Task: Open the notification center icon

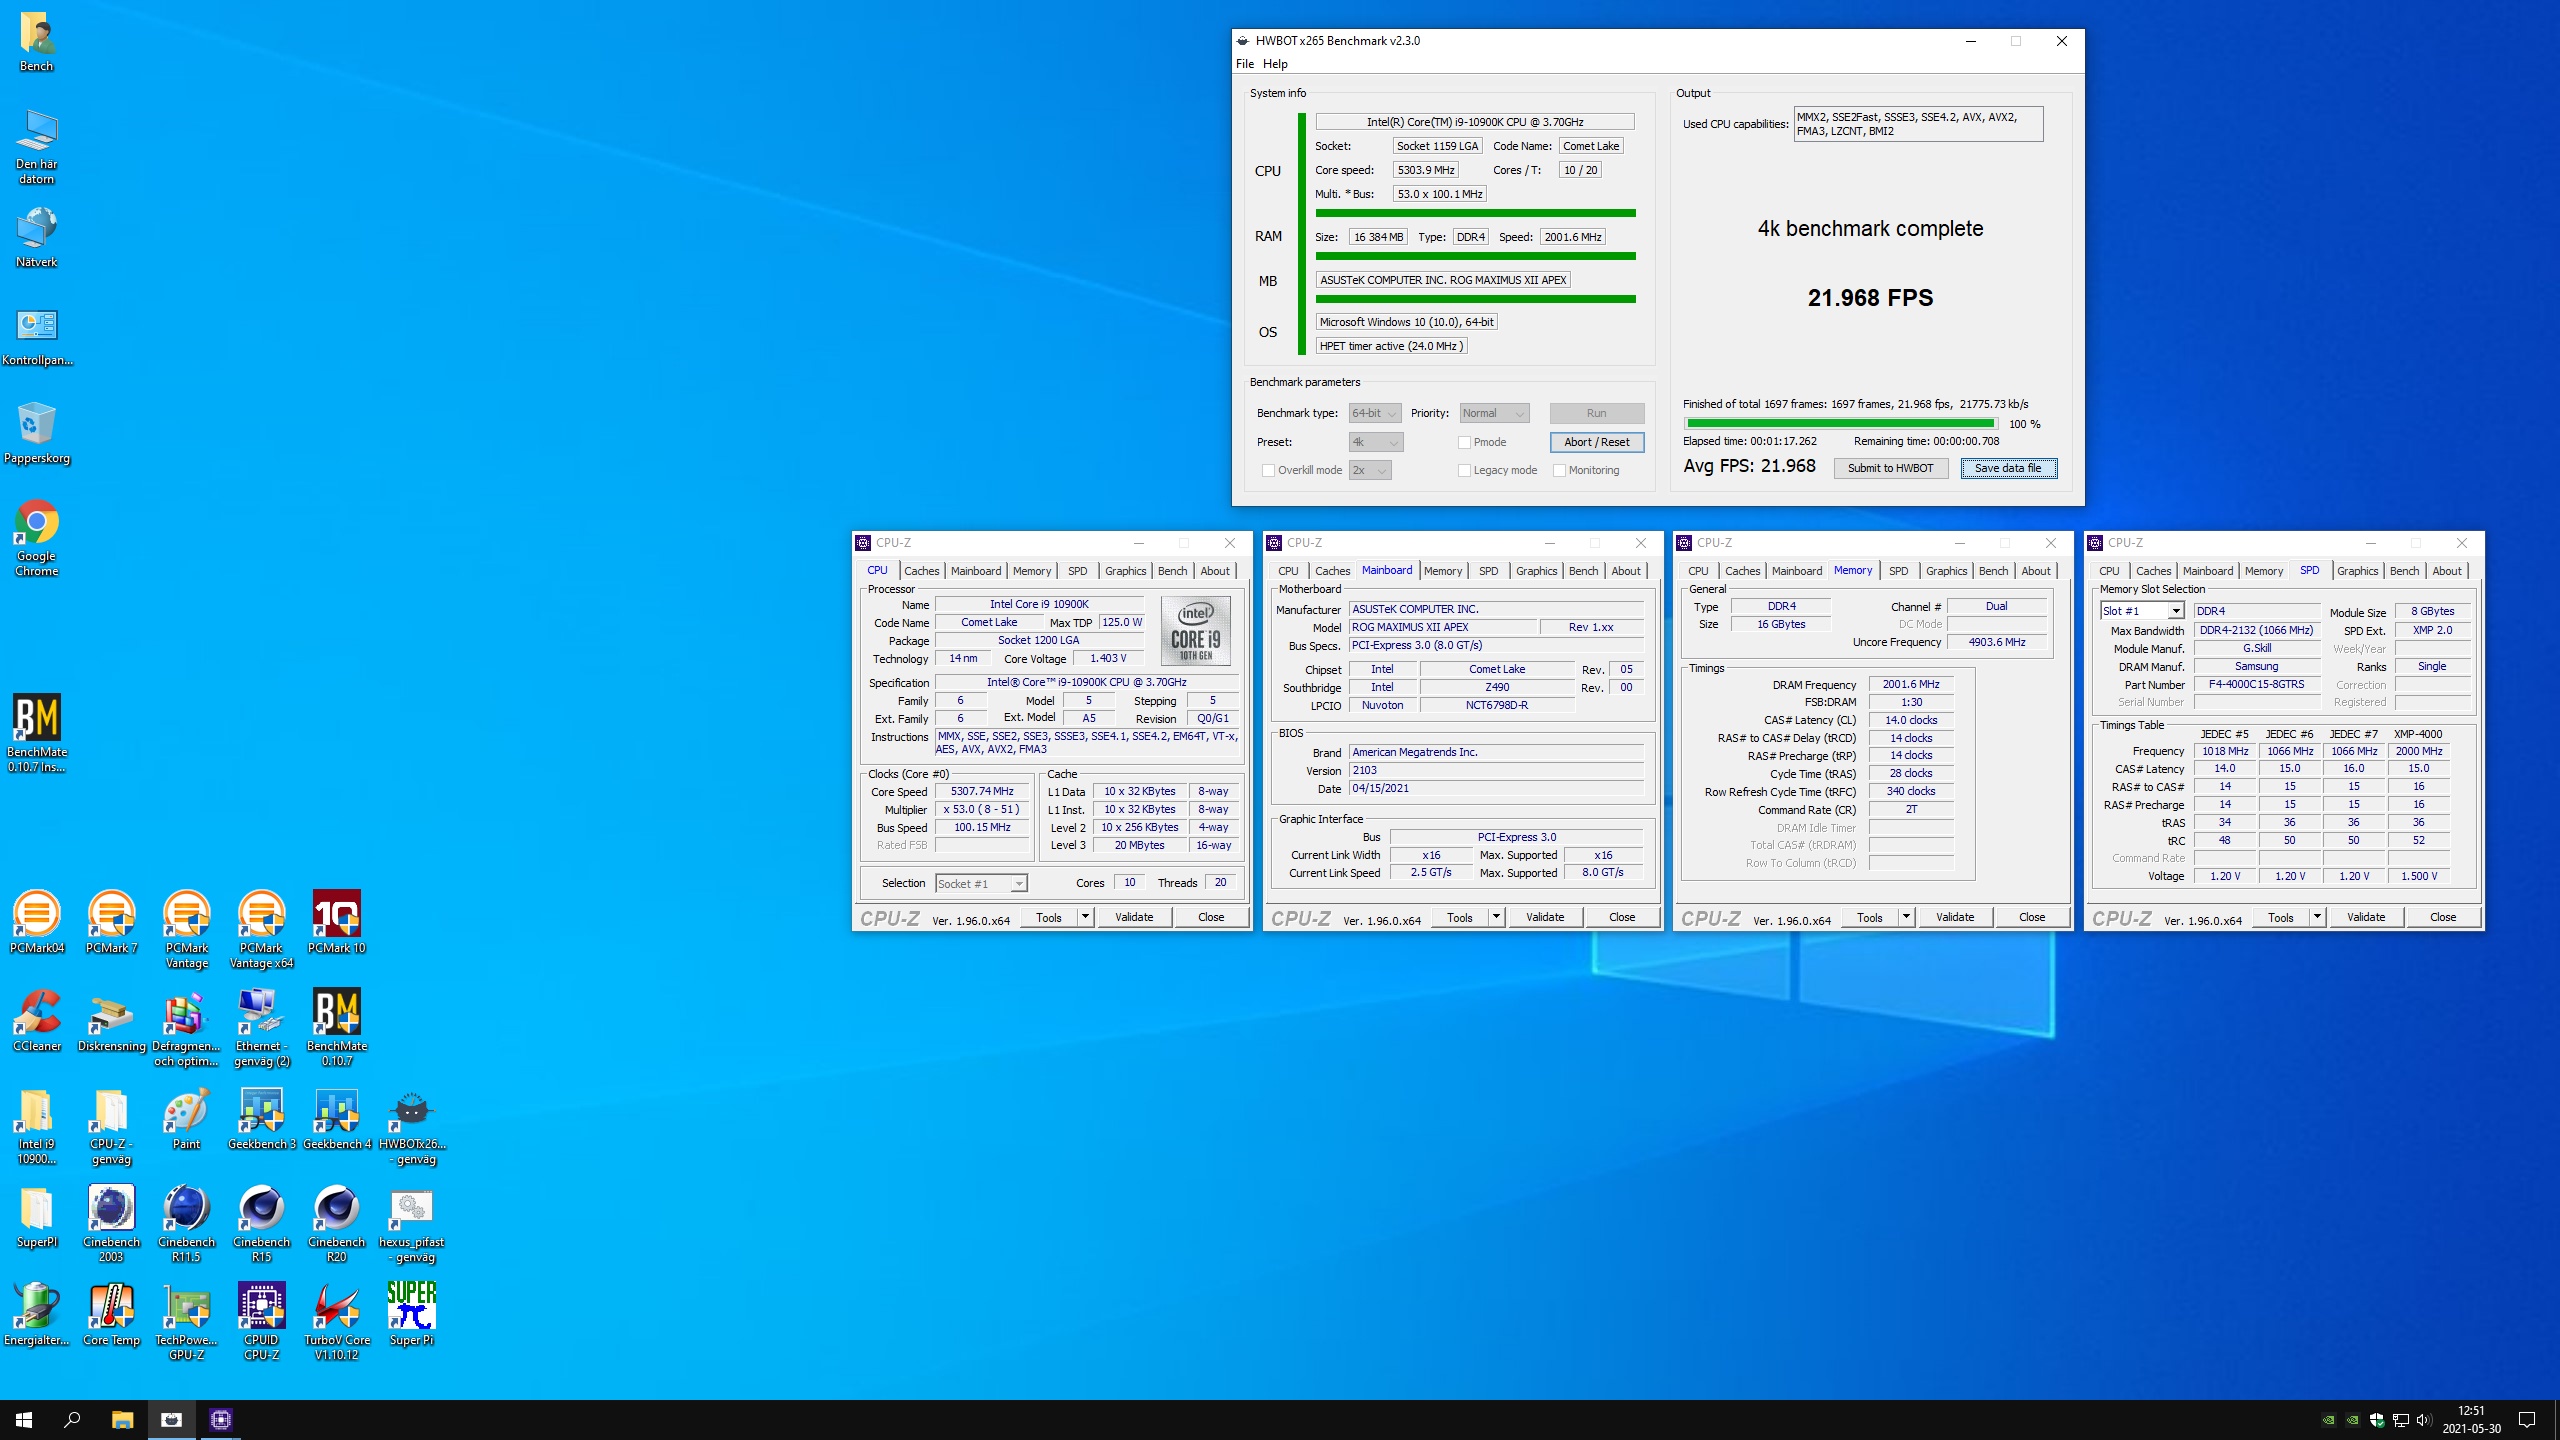Action: point(2527,1419)
